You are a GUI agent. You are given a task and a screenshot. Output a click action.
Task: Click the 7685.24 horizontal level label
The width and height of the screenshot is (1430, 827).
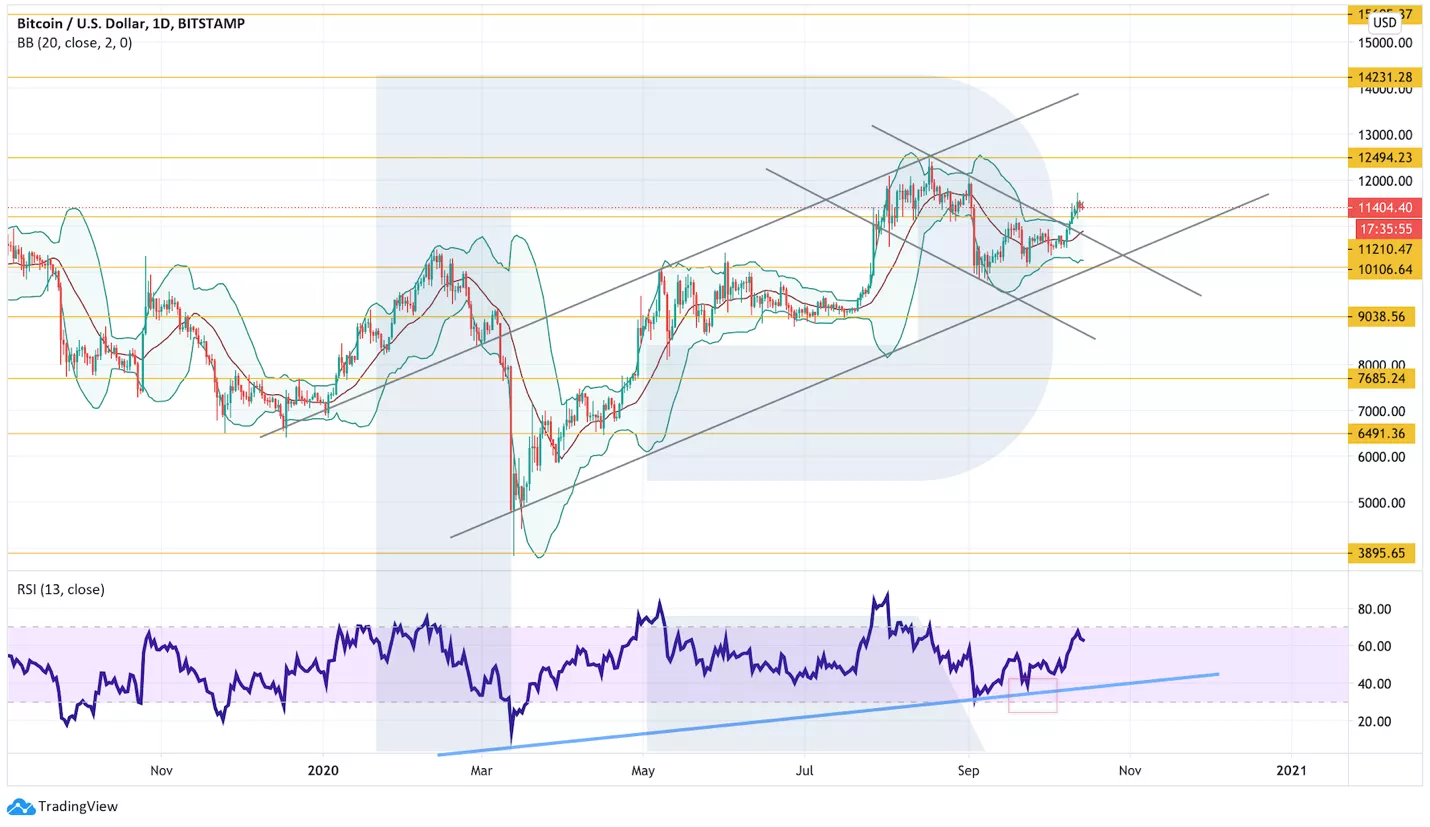[x=1383, y=378]
